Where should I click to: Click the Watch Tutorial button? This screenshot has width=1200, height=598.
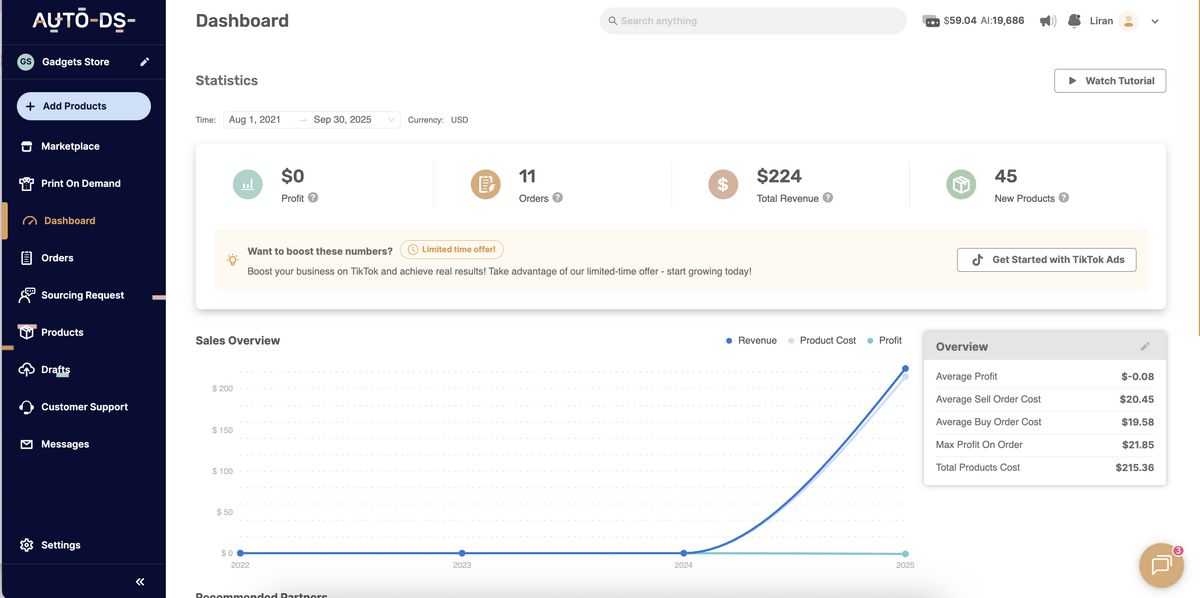point(1109,80)
